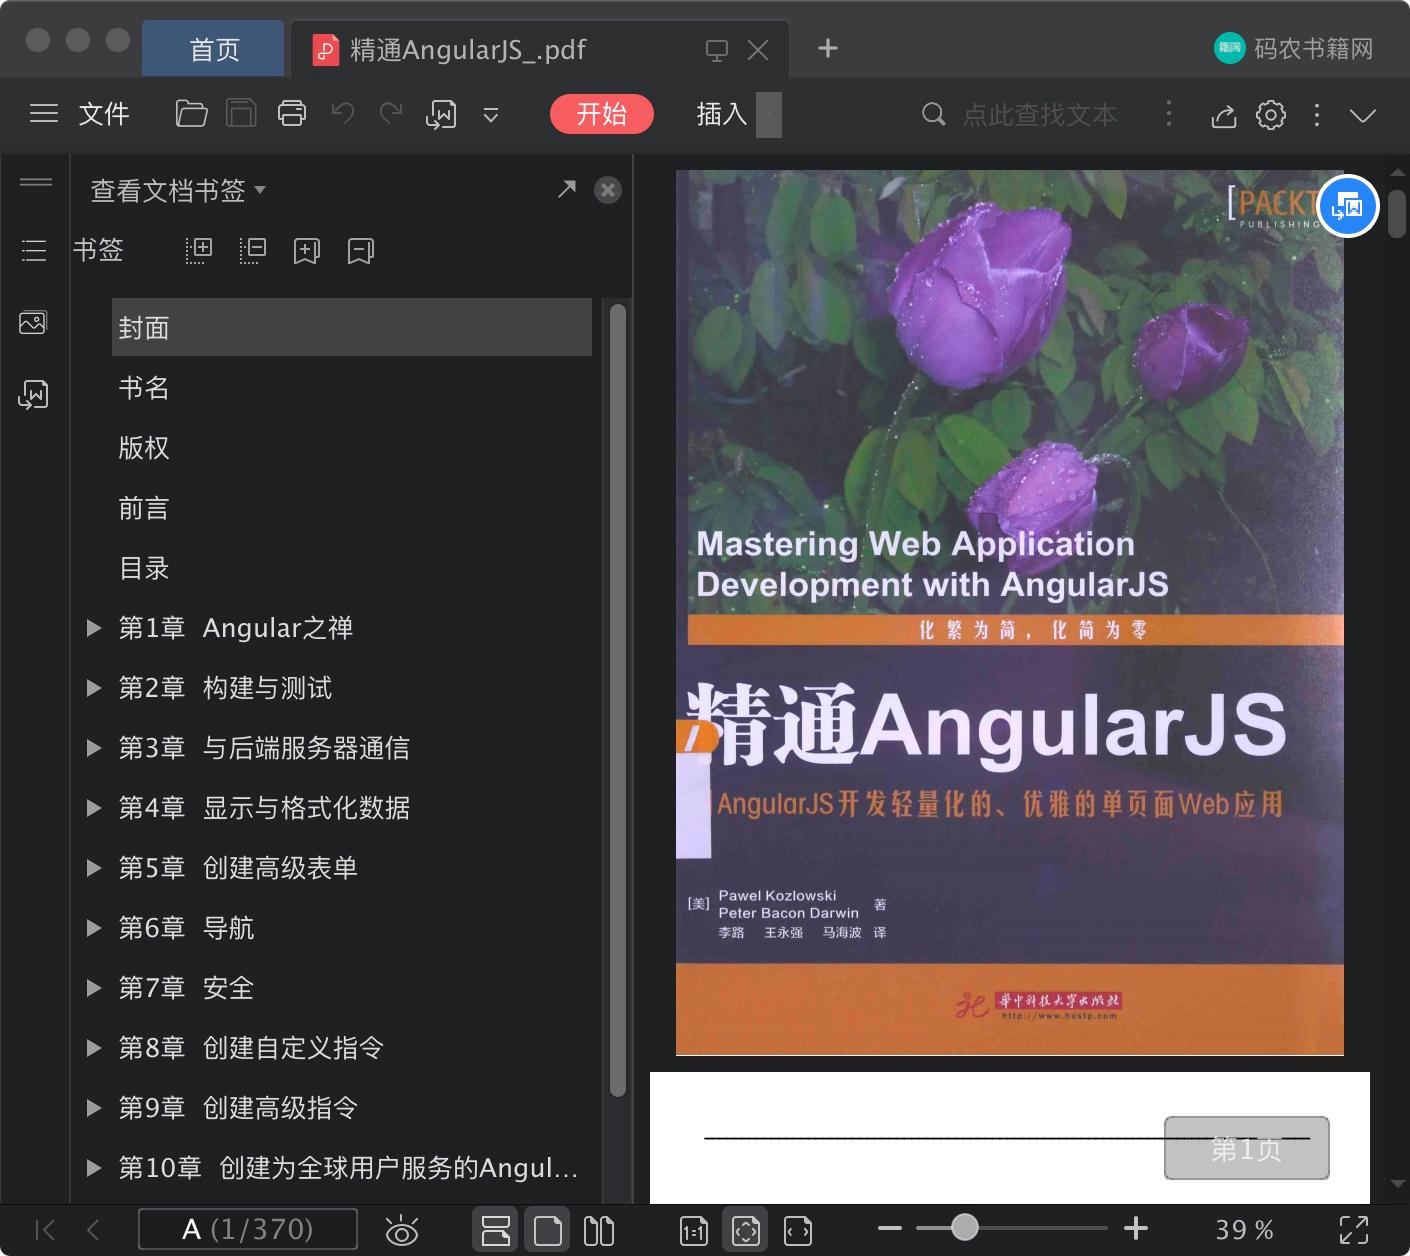Expand 第7章 安全
This screenshot has width=1410, height=1256.
[94, 988]
